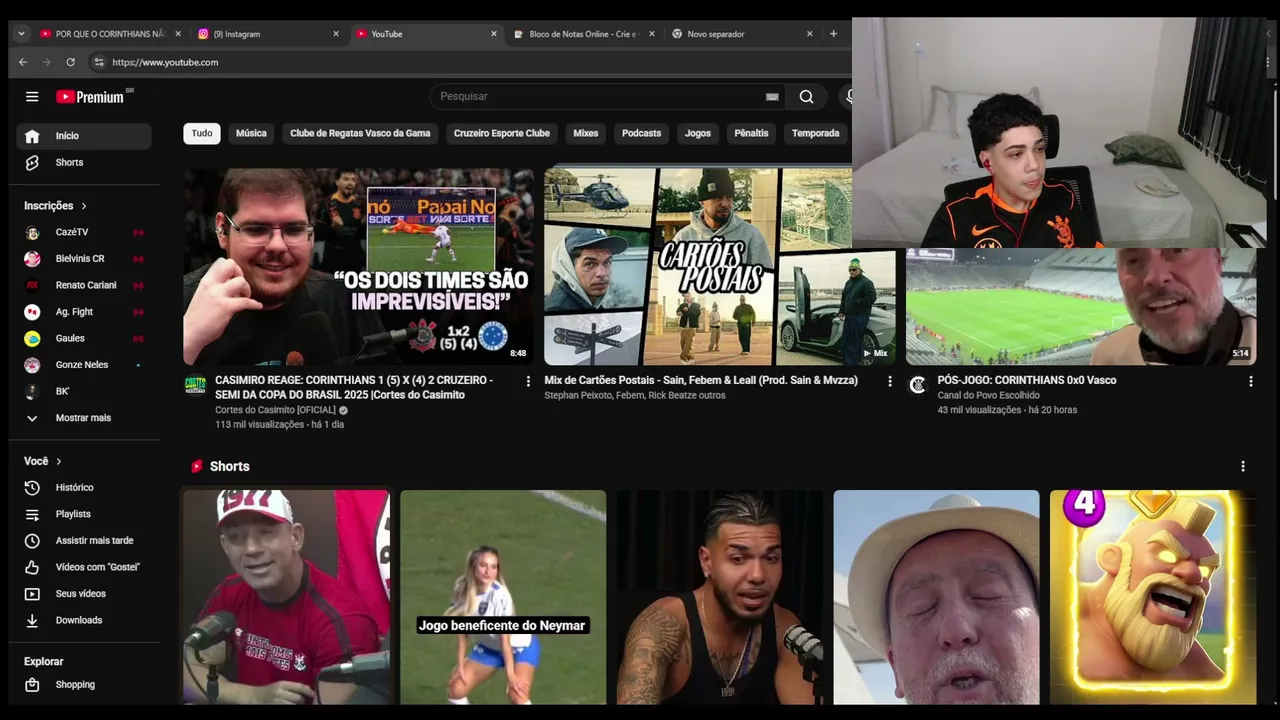Select the Cruzeiro Esporte Clube chip
1280x720 pixels.
coord(502,133)
